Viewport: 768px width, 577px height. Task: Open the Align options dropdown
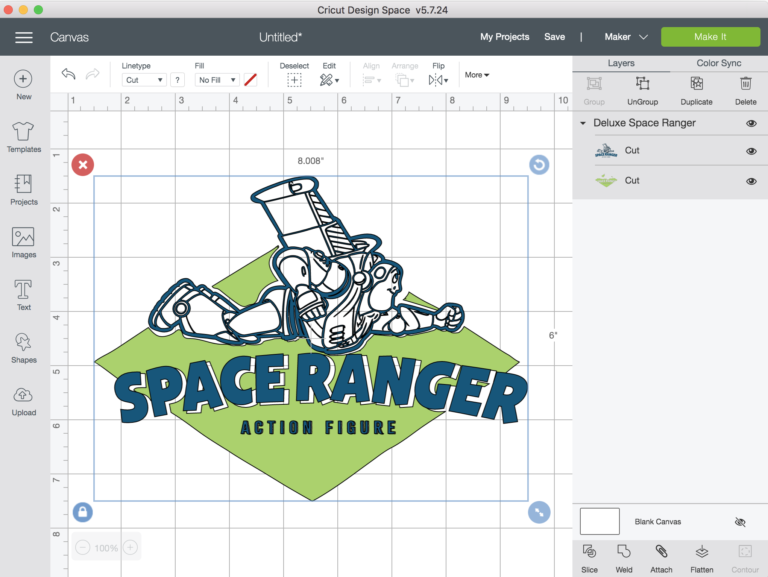tap(371, 80)
